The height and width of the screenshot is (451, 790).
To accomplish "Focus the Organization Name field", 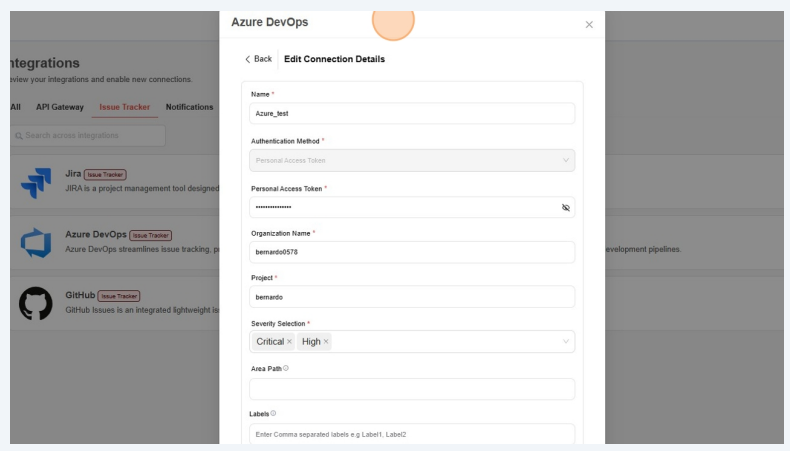I will (x=411, y=252).
